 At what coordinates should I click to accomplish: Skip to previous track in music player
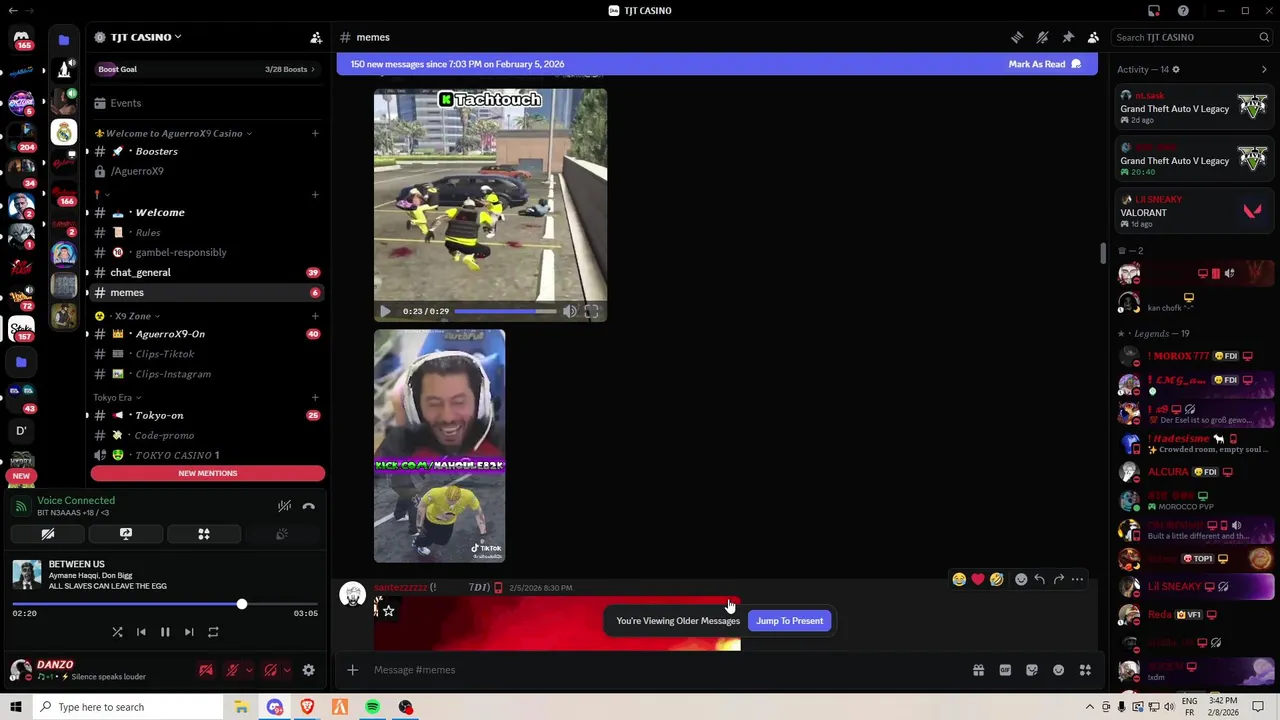tap(141, 632)
